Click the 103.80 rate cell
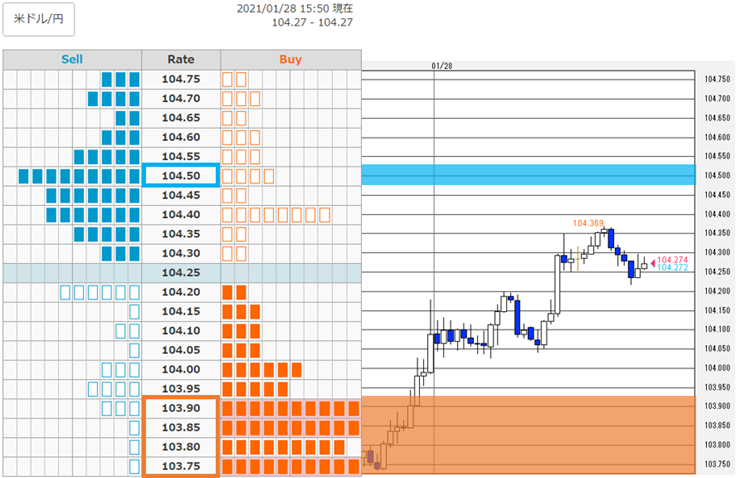The image size is (736, 478). 181,447
